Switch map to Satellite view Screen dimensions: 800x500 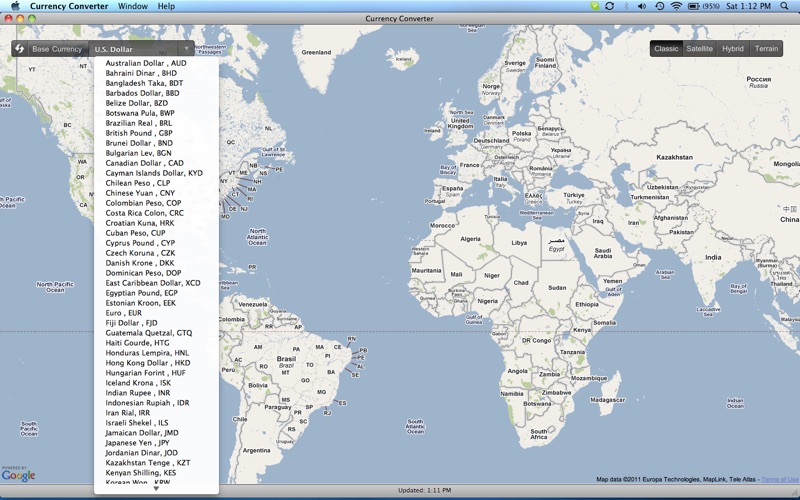(x=699, y=49)
